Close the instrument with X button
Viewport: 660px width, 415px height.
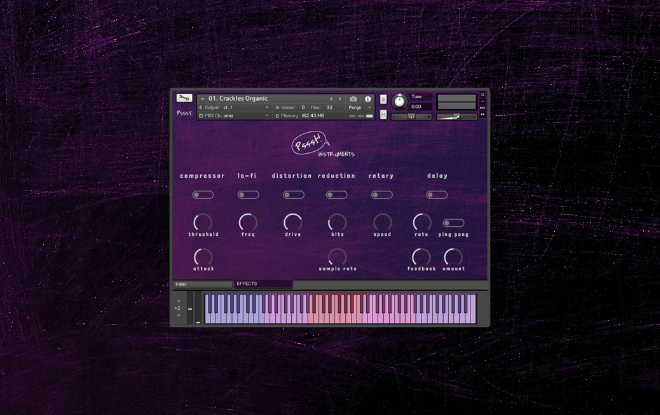click(x=482, y=95)
